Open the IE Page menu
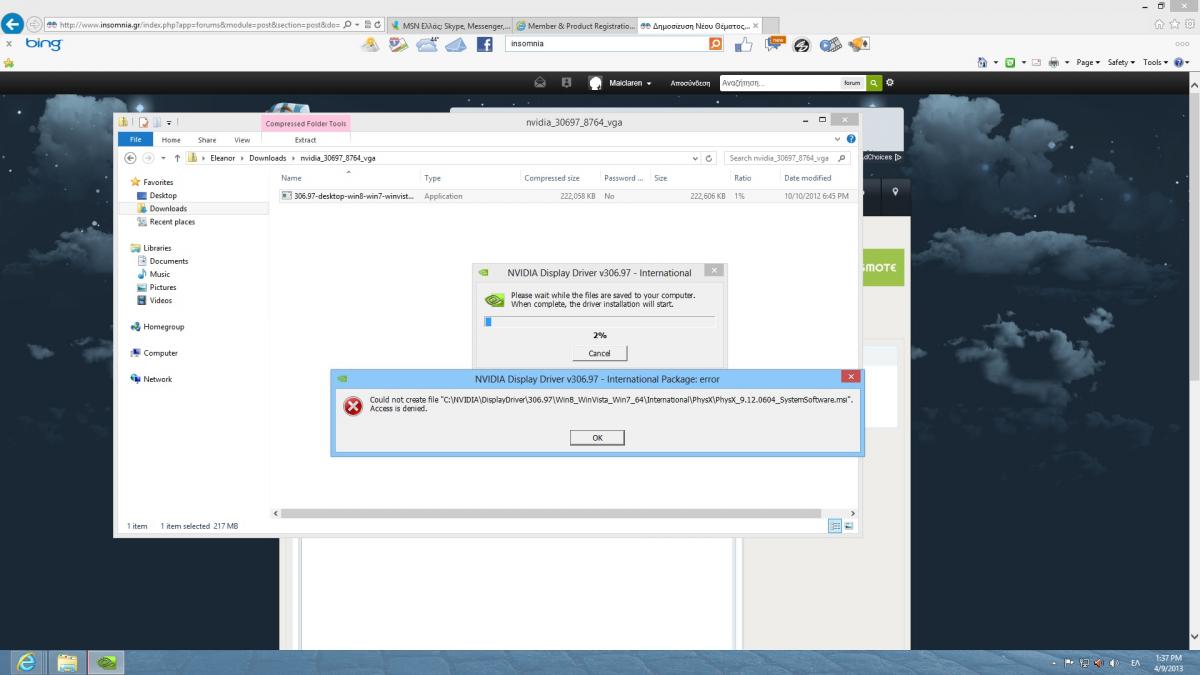 click(x=1088, y=62)
